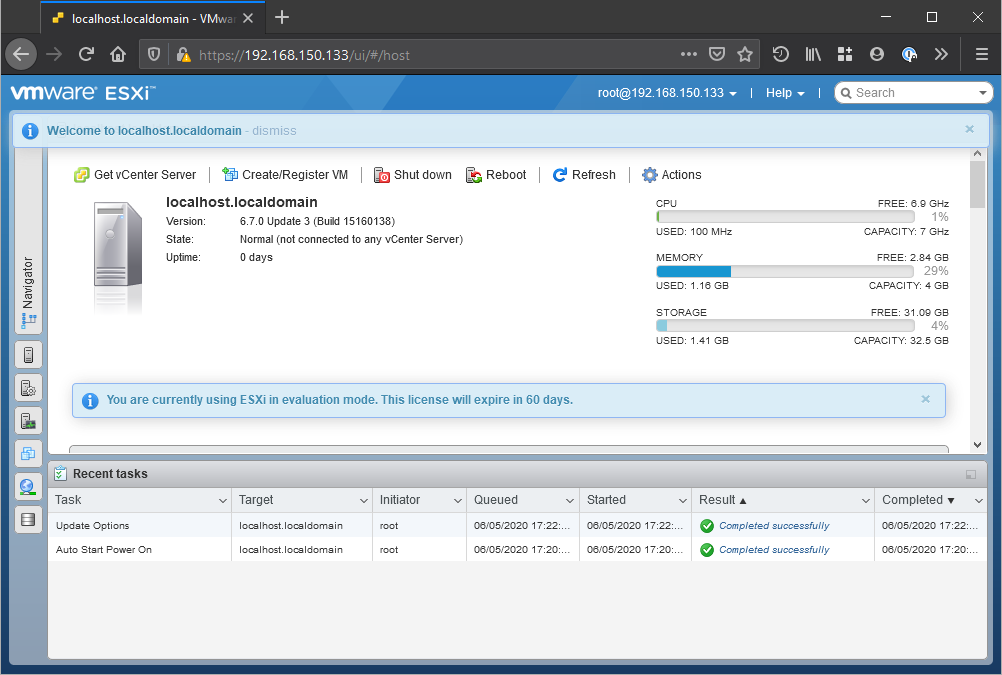This screenshot has height=675, width=1002.
Task: Open the Storage icon in left sidebar
Action: tap(28, 520)
